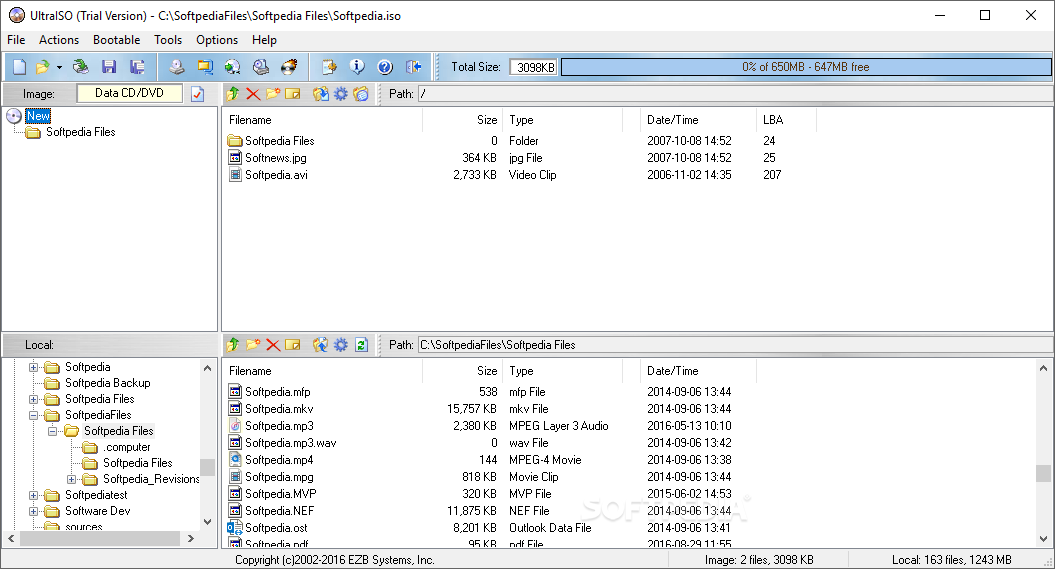This screenshot has width=1055, height=569.
Task: Click the Make CD/DVD Image icon
Action: coord(176,67)
